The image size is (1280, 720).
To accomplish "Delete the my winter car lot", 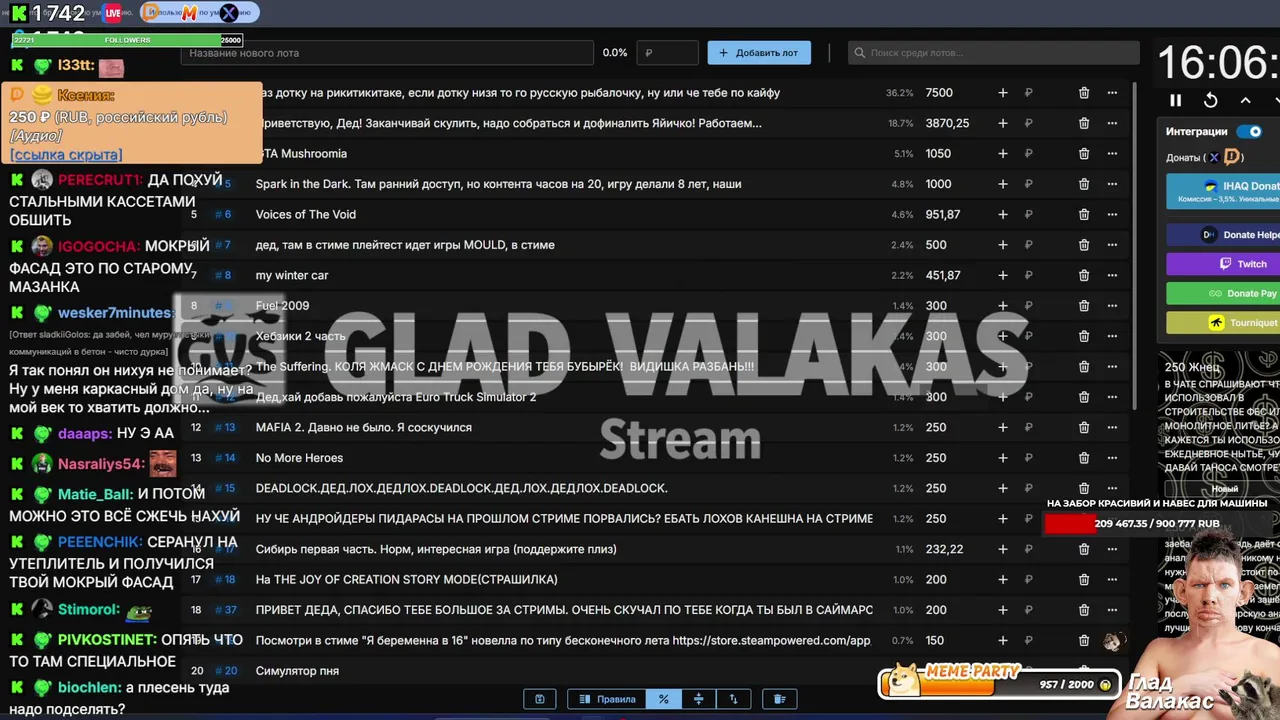I will [x=1084, y=275].
